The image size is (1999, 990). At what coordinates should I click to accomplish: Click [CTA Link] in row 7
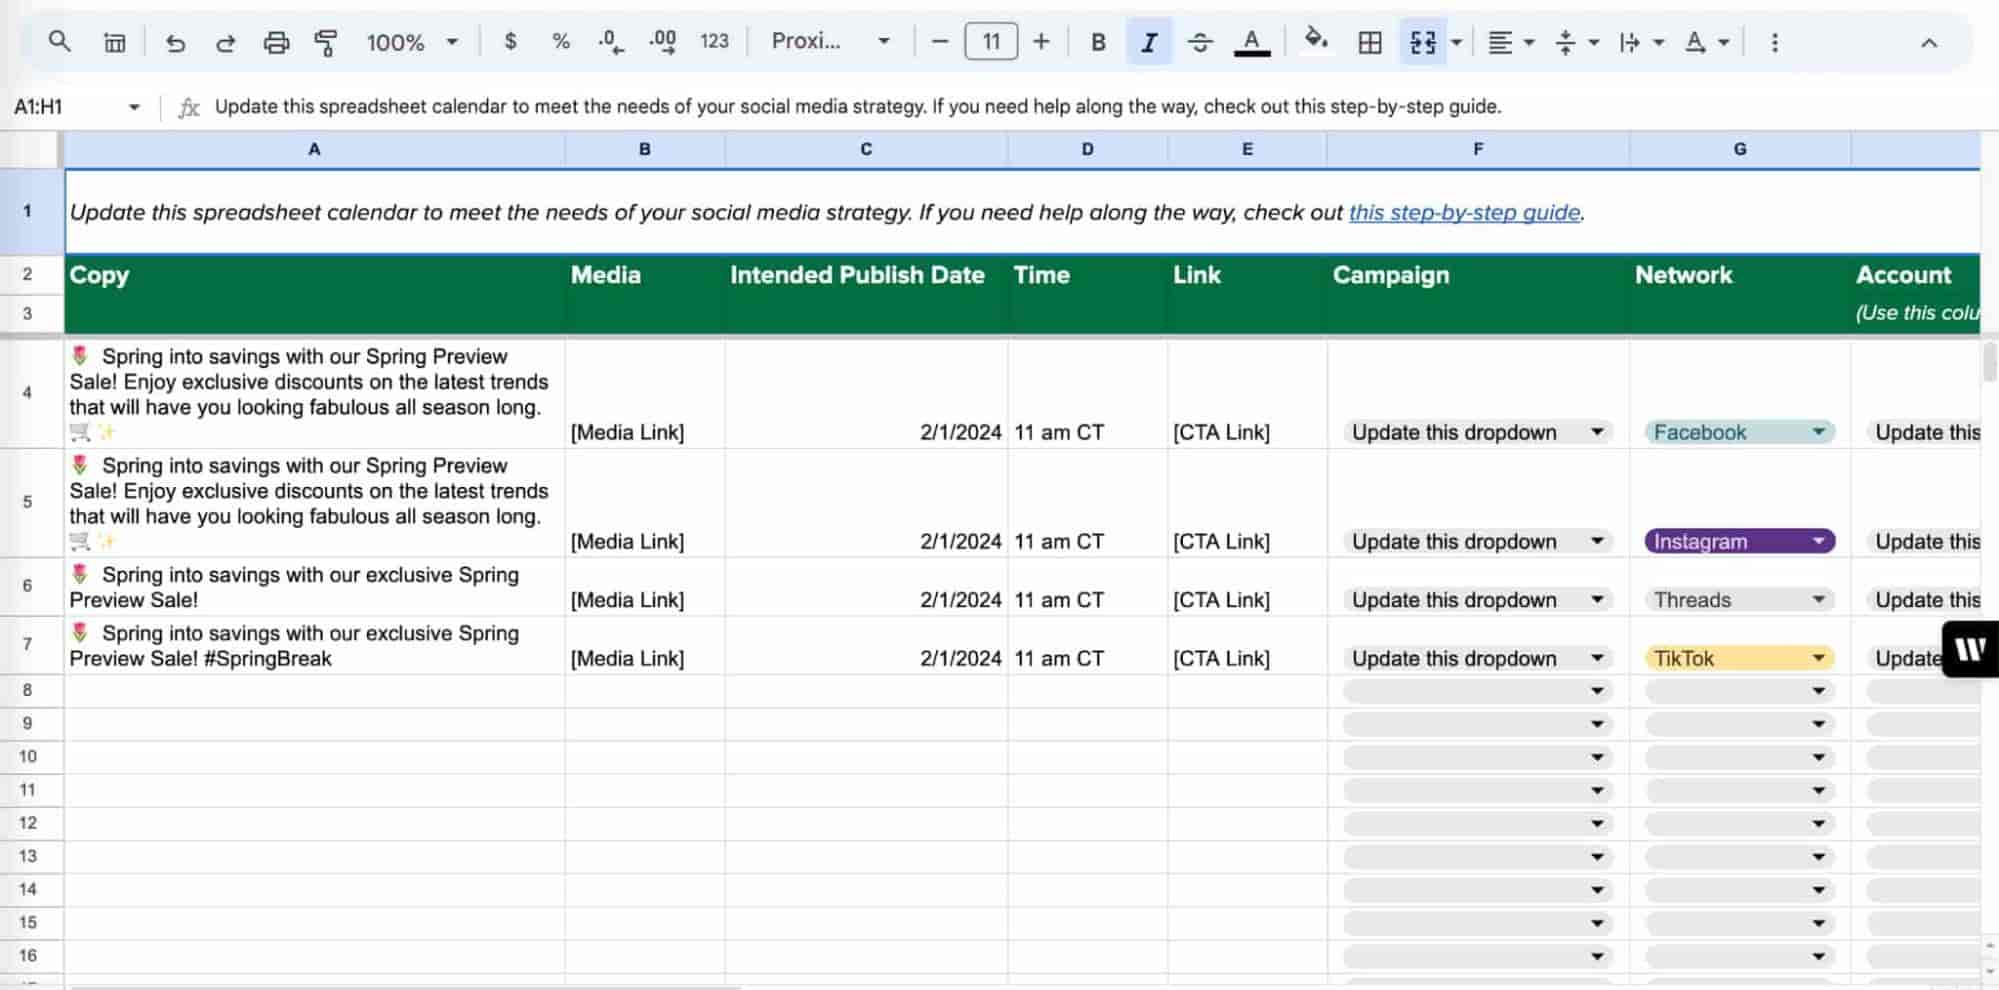pyautogui.click(x=1221, y=658)
